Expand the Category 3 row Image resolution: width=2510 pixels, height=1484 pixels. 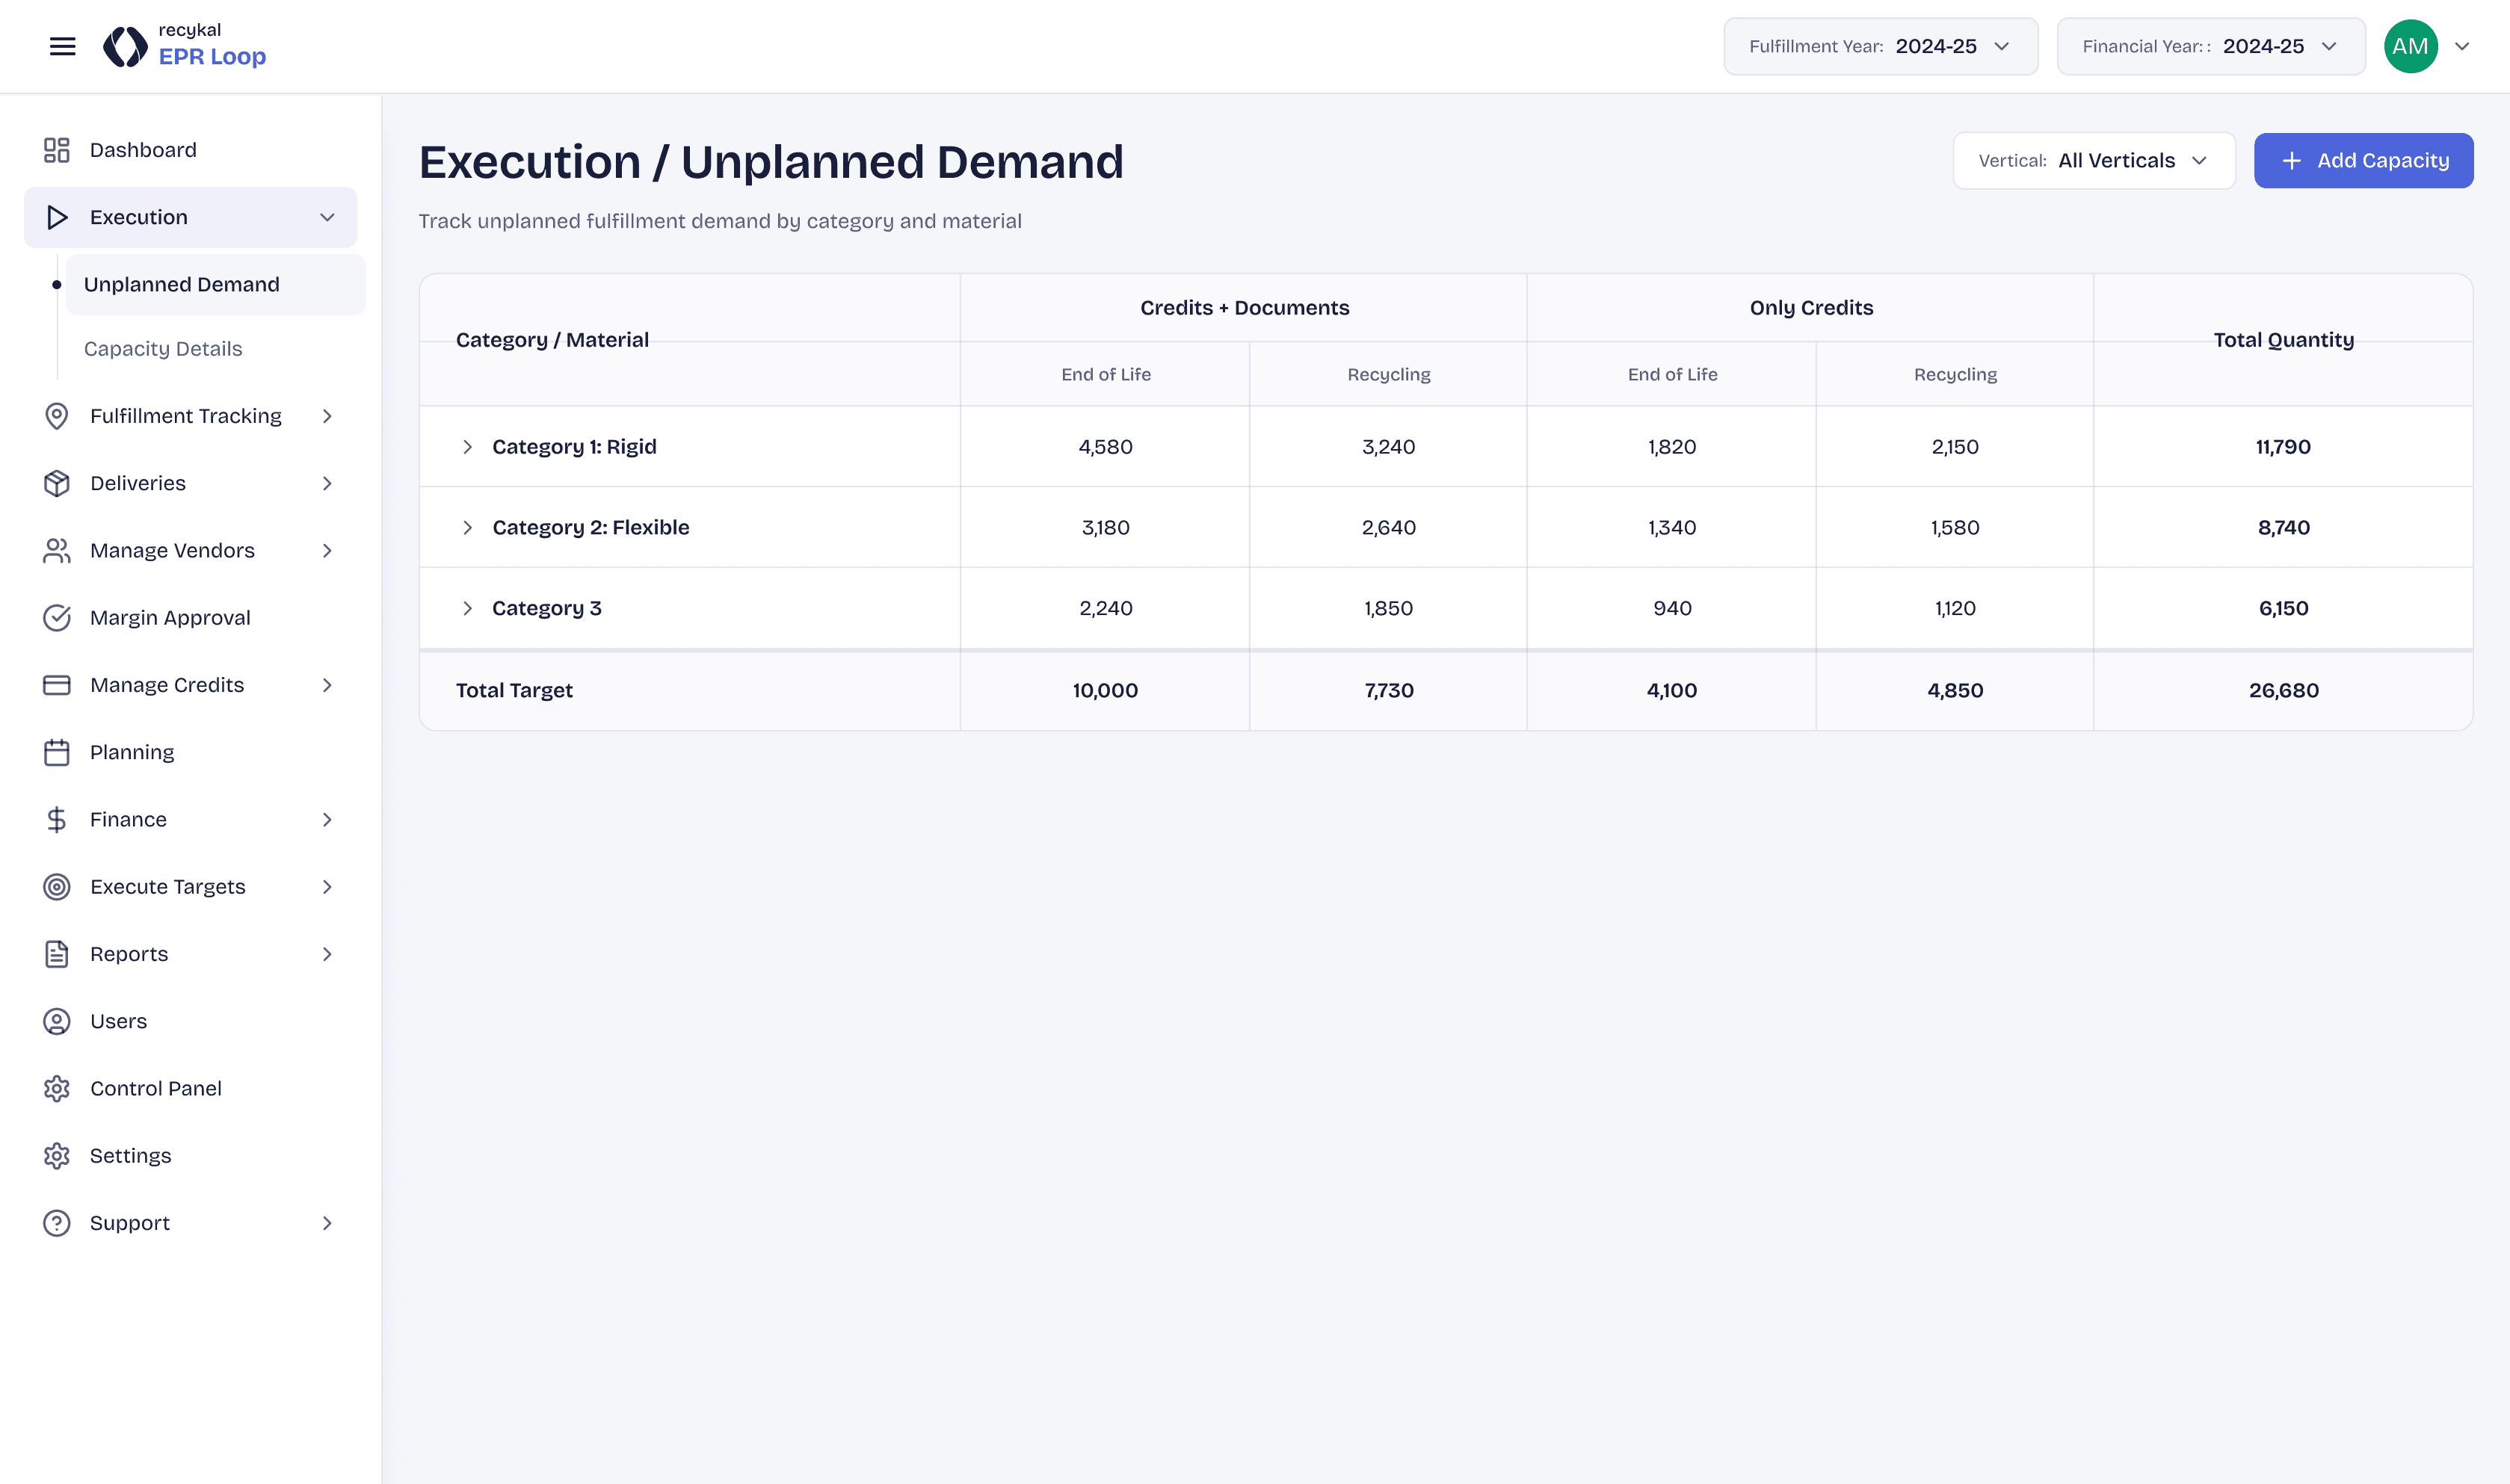click(x=467, y=608)
